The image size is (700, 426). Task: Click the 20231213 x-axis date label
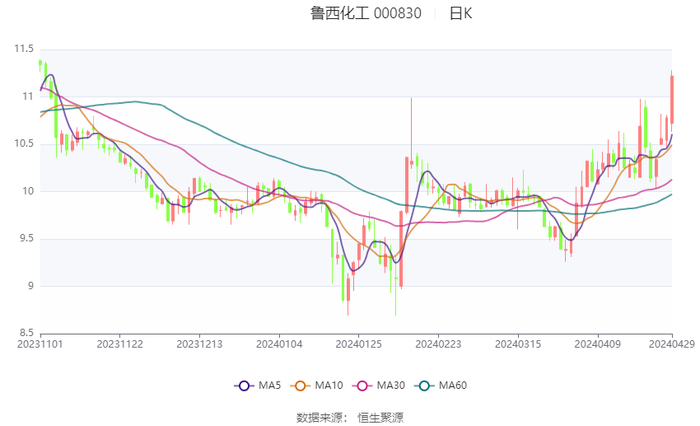199,344
